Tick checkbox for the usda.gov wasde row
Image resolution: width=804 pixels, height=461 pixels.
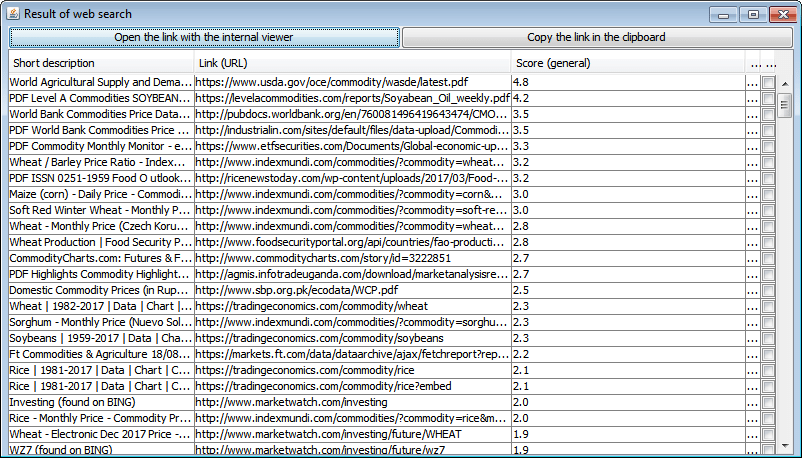(x=768, y=83)
